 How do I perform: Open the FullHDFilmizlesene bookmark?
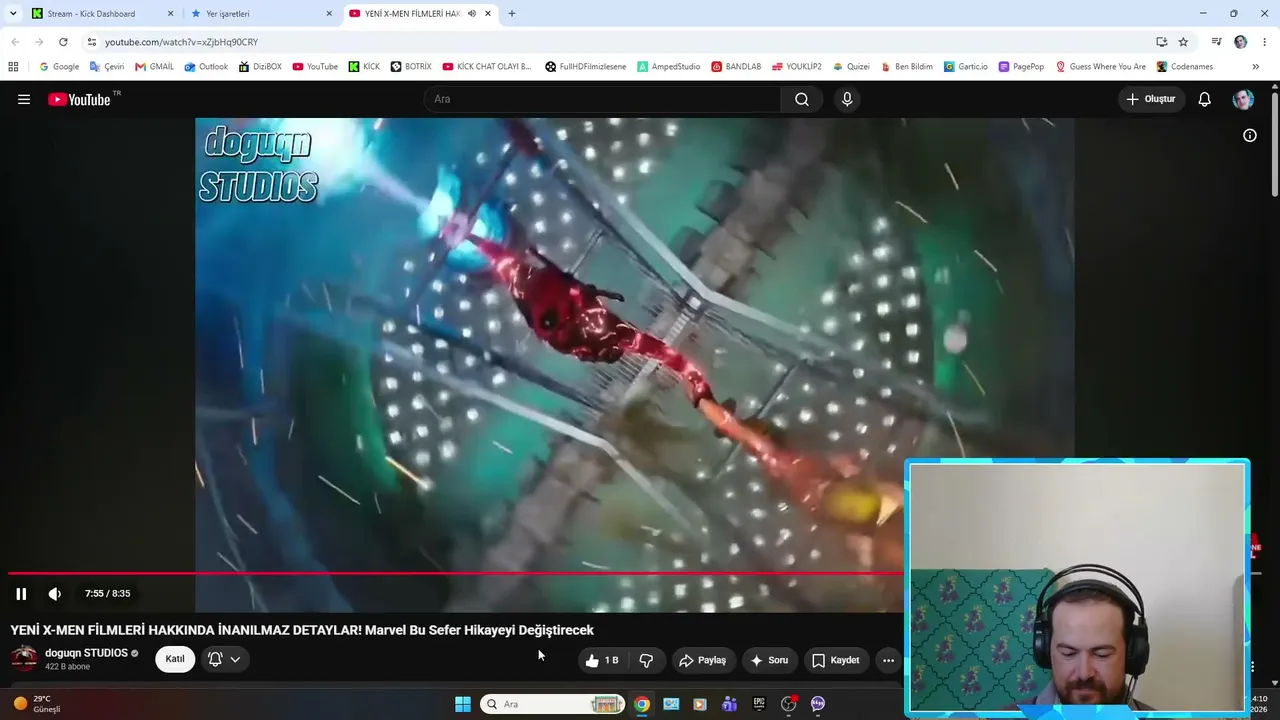point(586,67)
